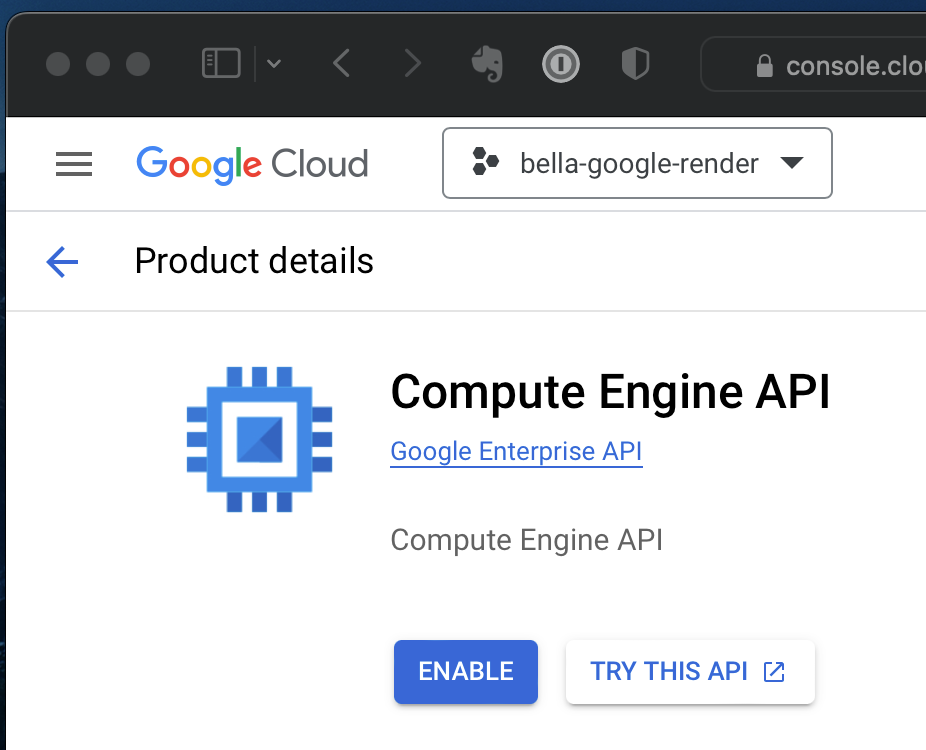Image resolution: width=926 pixels, height=750 pixels.
Task: Maximize the browser window
Action: [138, 65]
